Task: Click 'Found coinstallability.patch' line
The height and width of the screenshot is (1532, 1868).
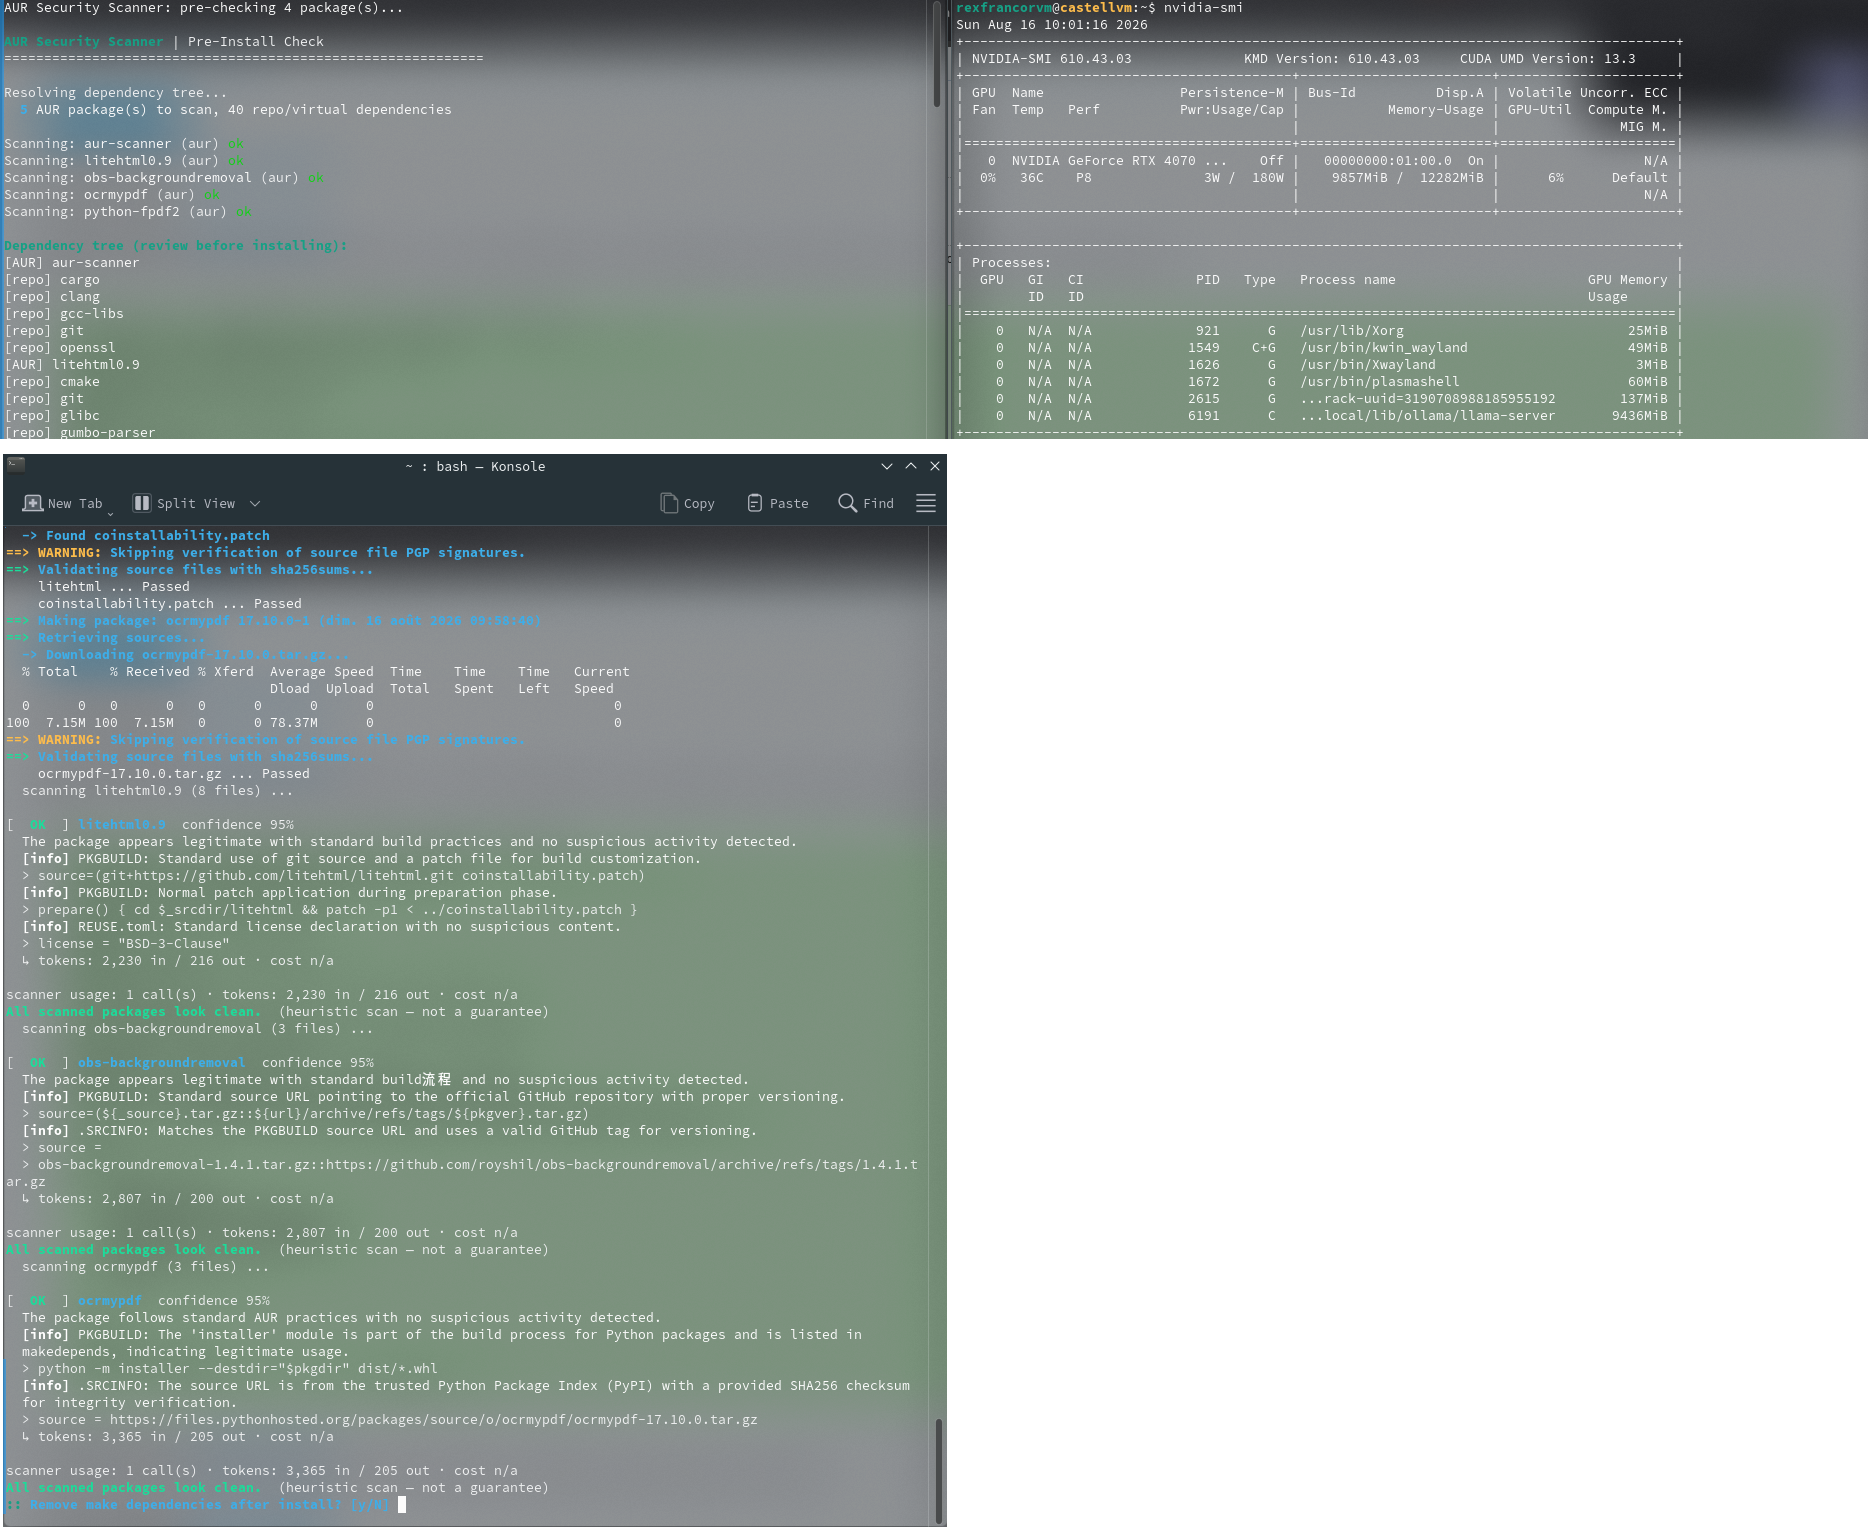Action: (146, 535)
